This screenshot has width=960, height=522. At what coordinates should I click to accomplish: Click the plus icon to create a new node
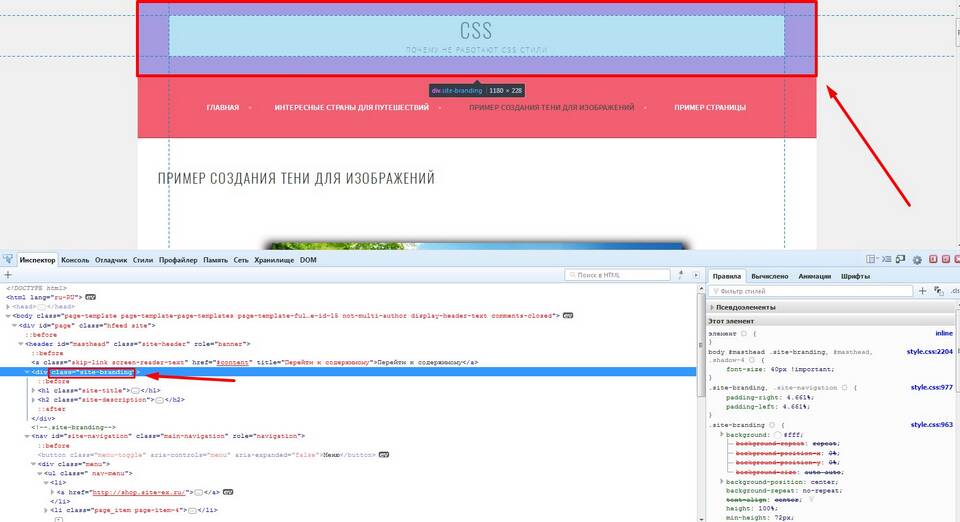coord(8,275)
